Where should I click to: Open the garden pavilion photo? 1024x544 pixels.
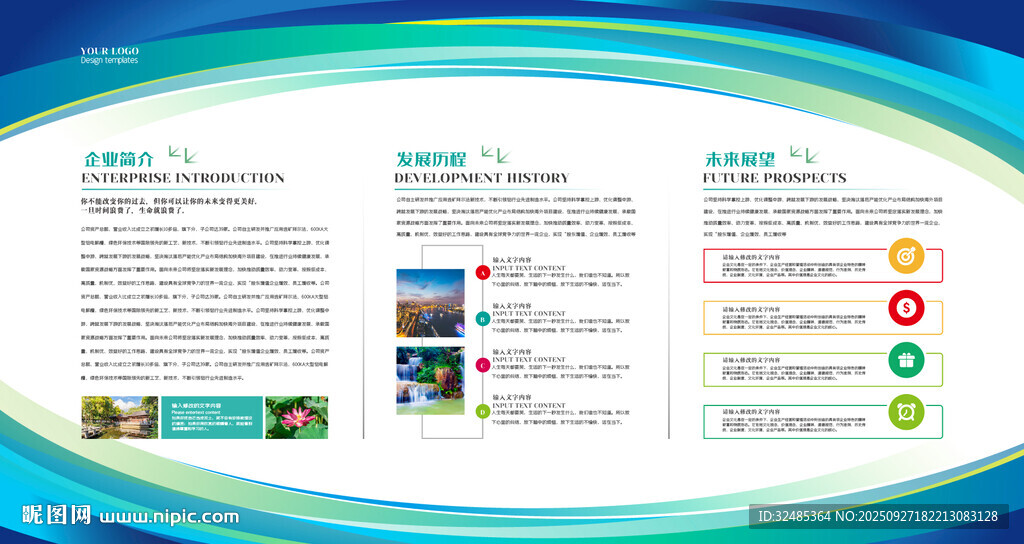120,417
